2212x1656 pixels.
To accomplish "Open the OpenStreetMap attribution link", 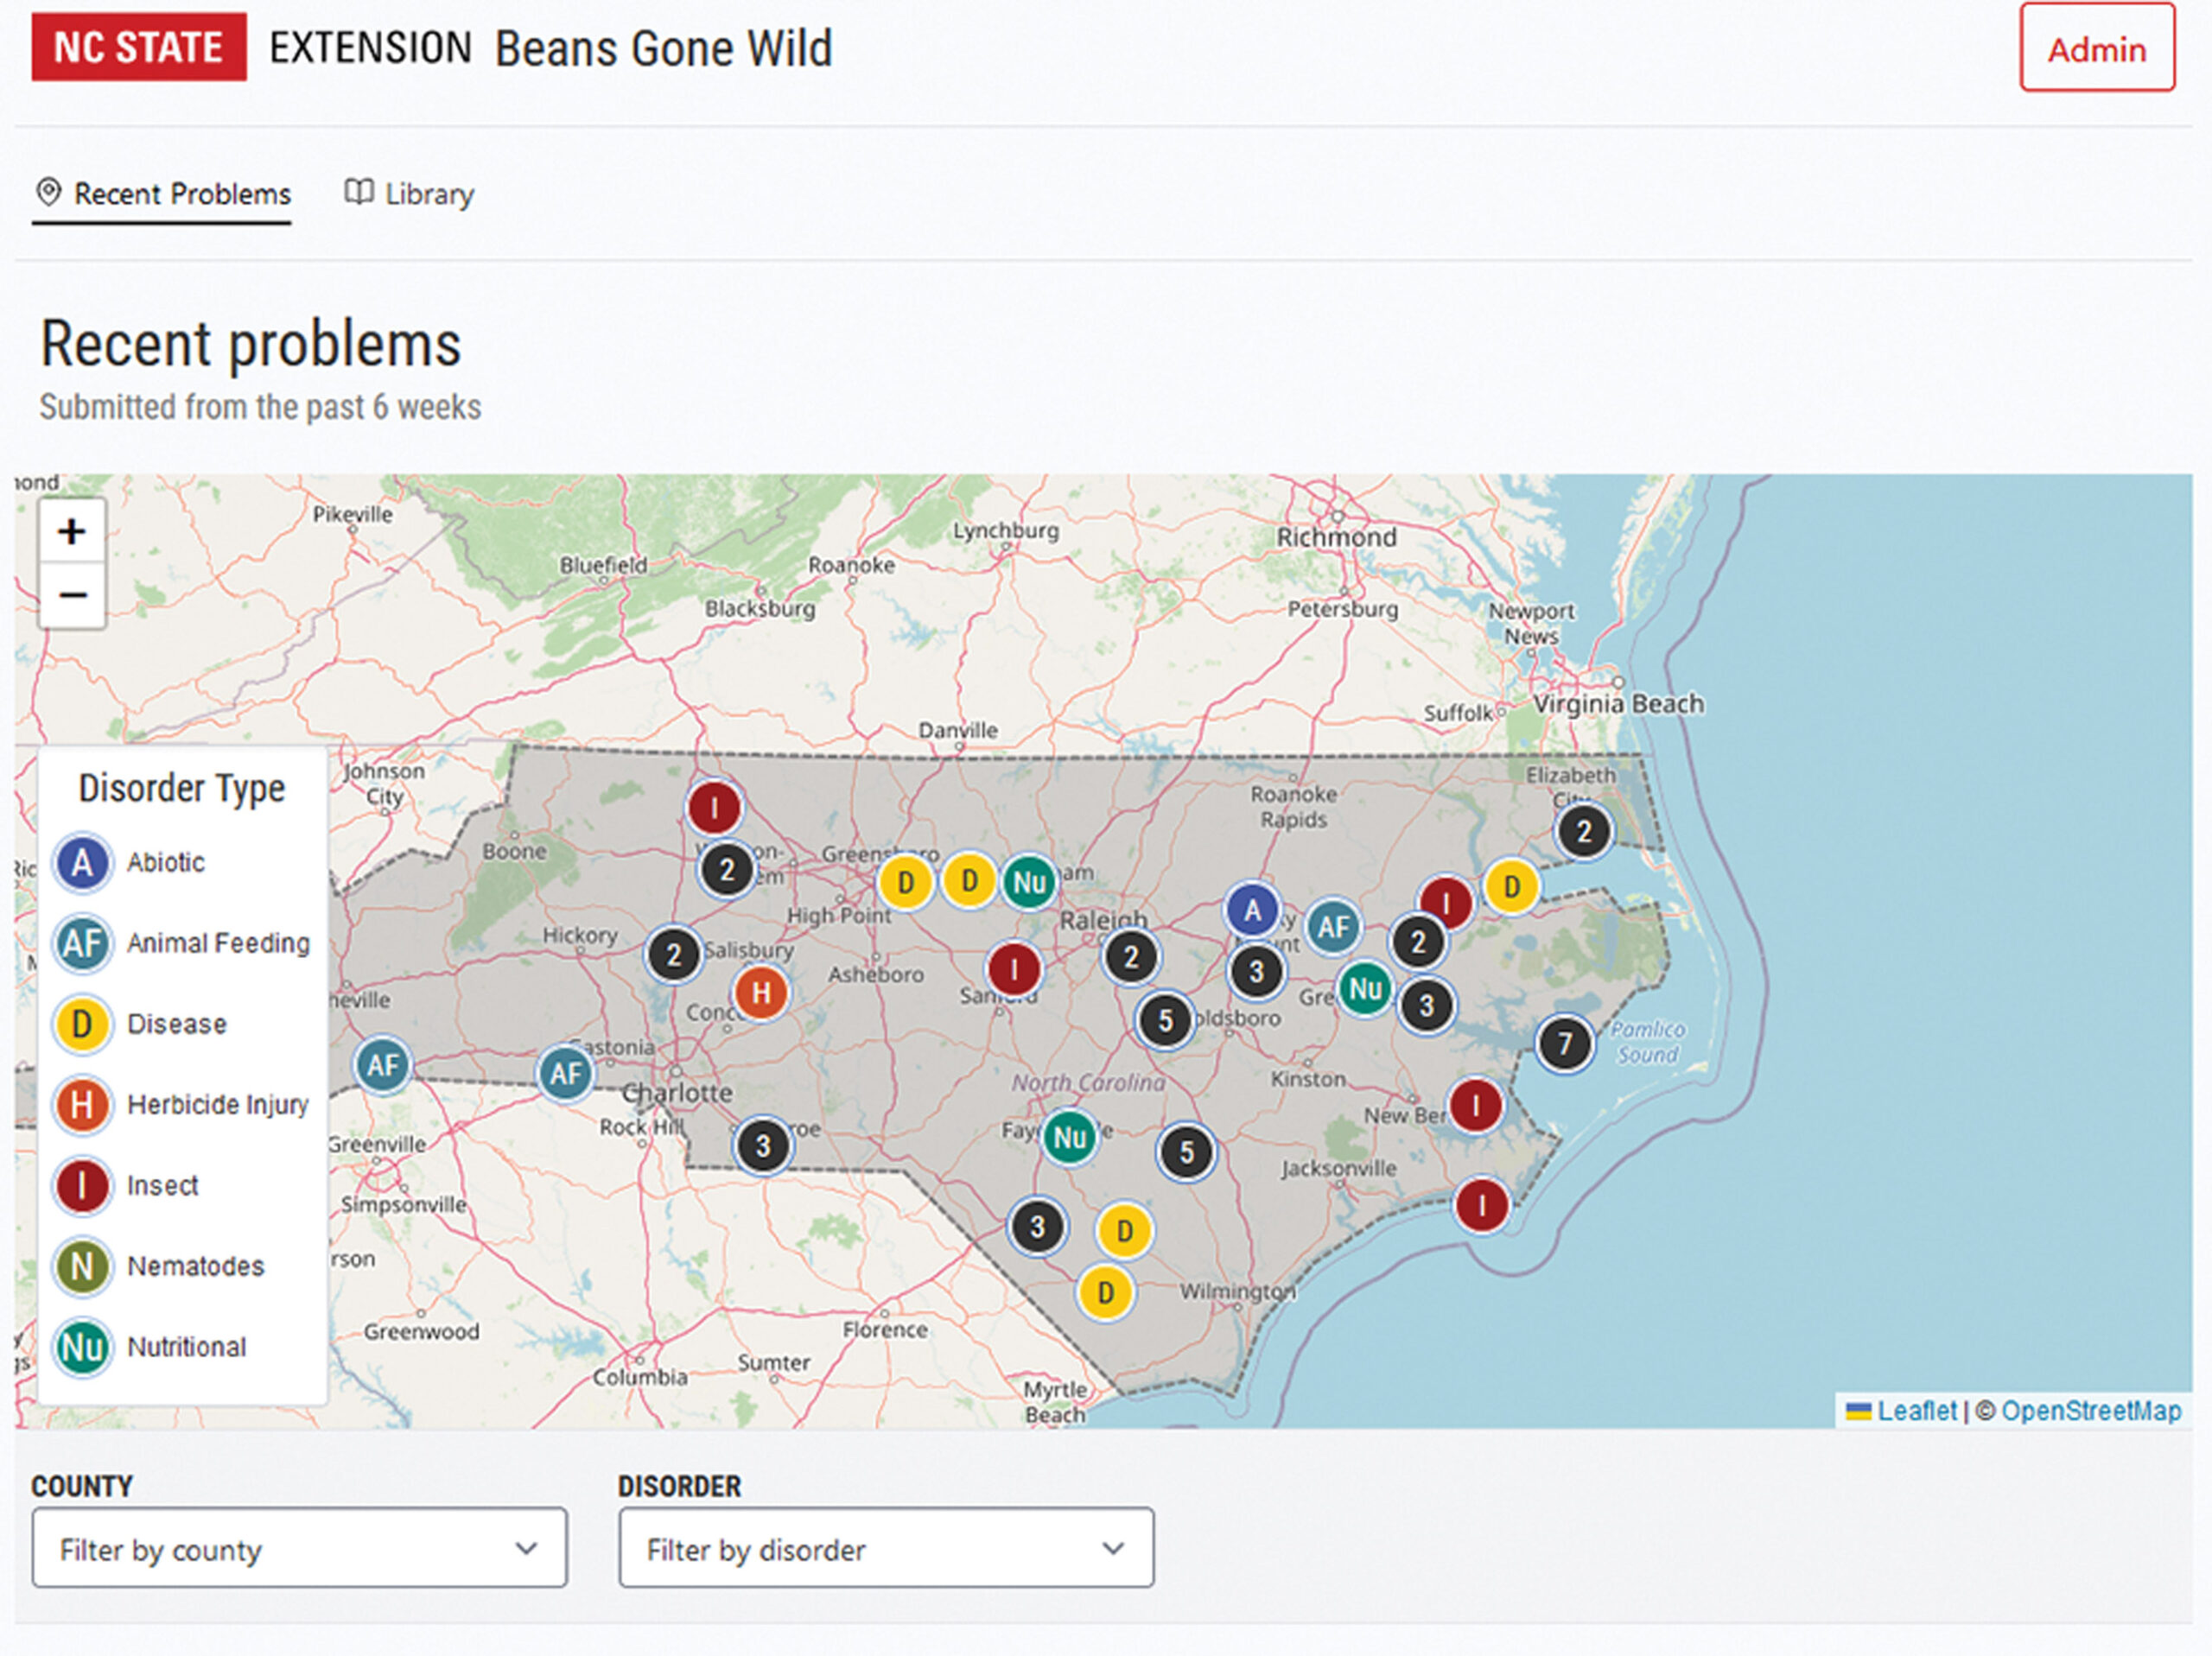I will tap(2090, 1411).
